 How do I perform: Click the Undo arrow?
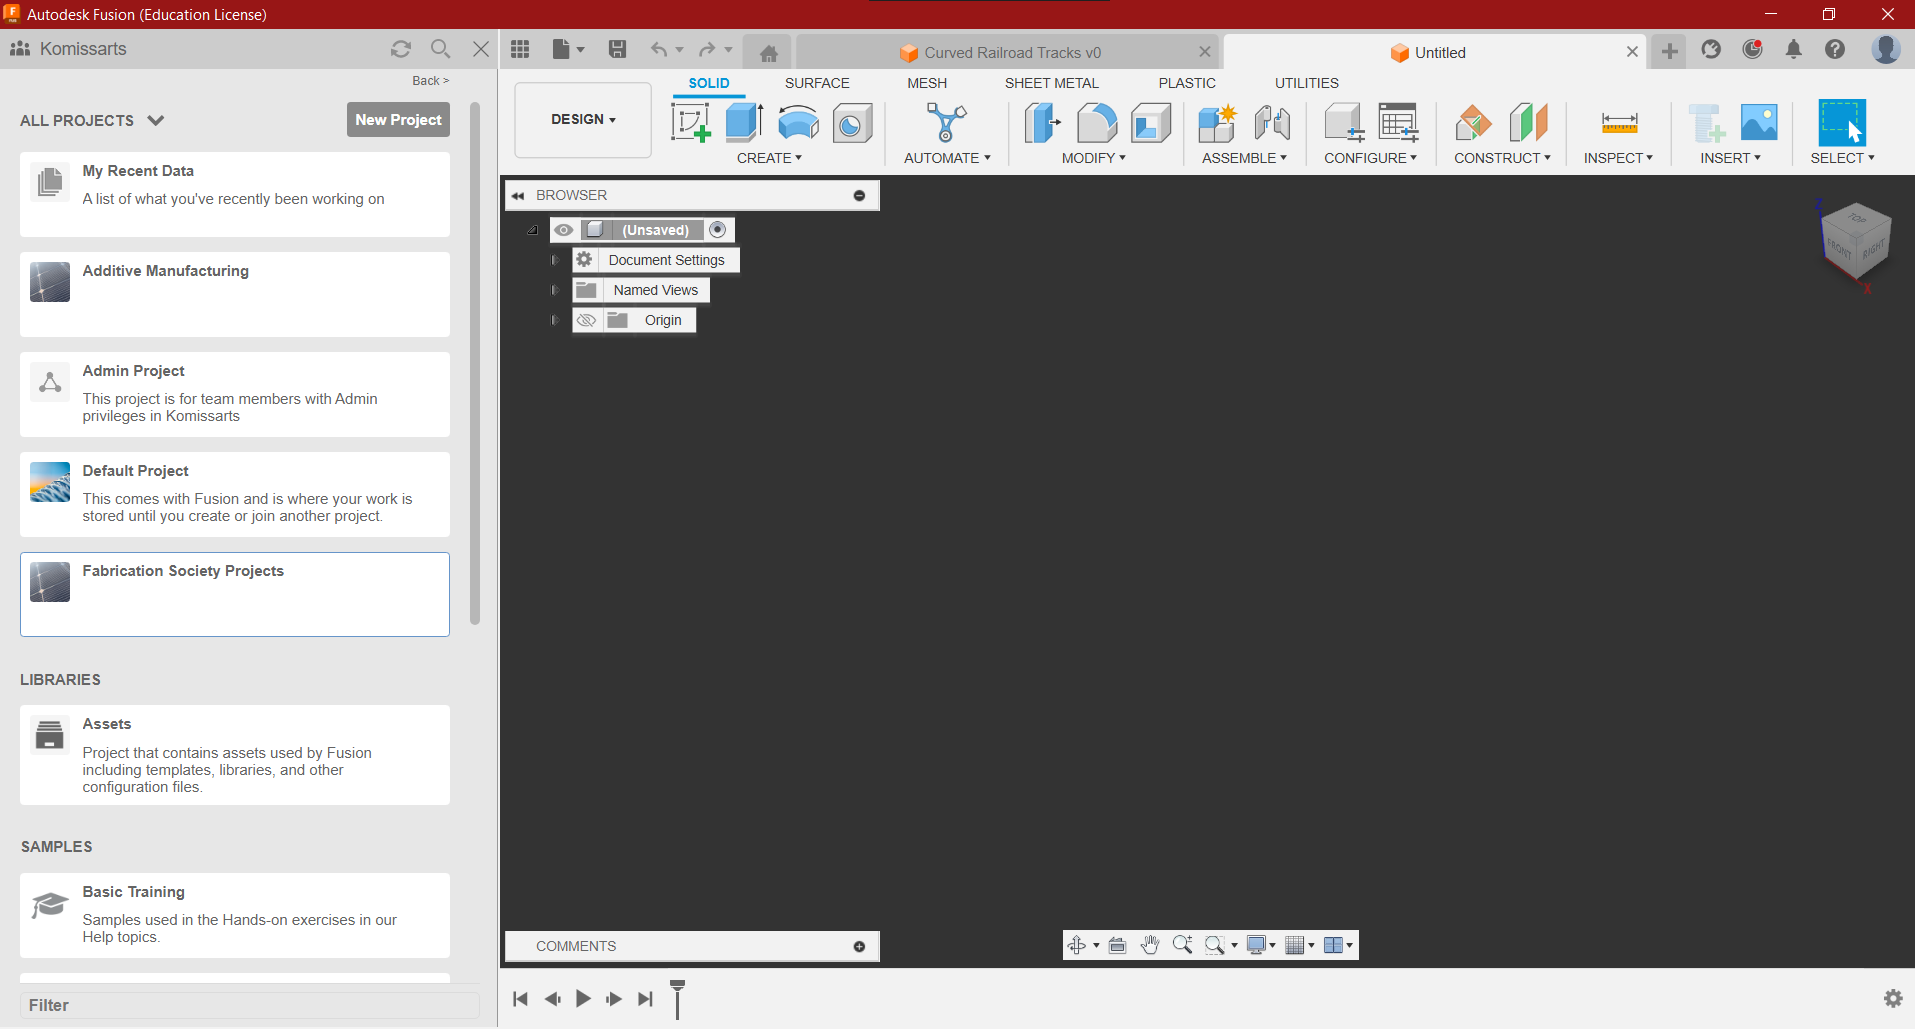click(x=658, y=49)
